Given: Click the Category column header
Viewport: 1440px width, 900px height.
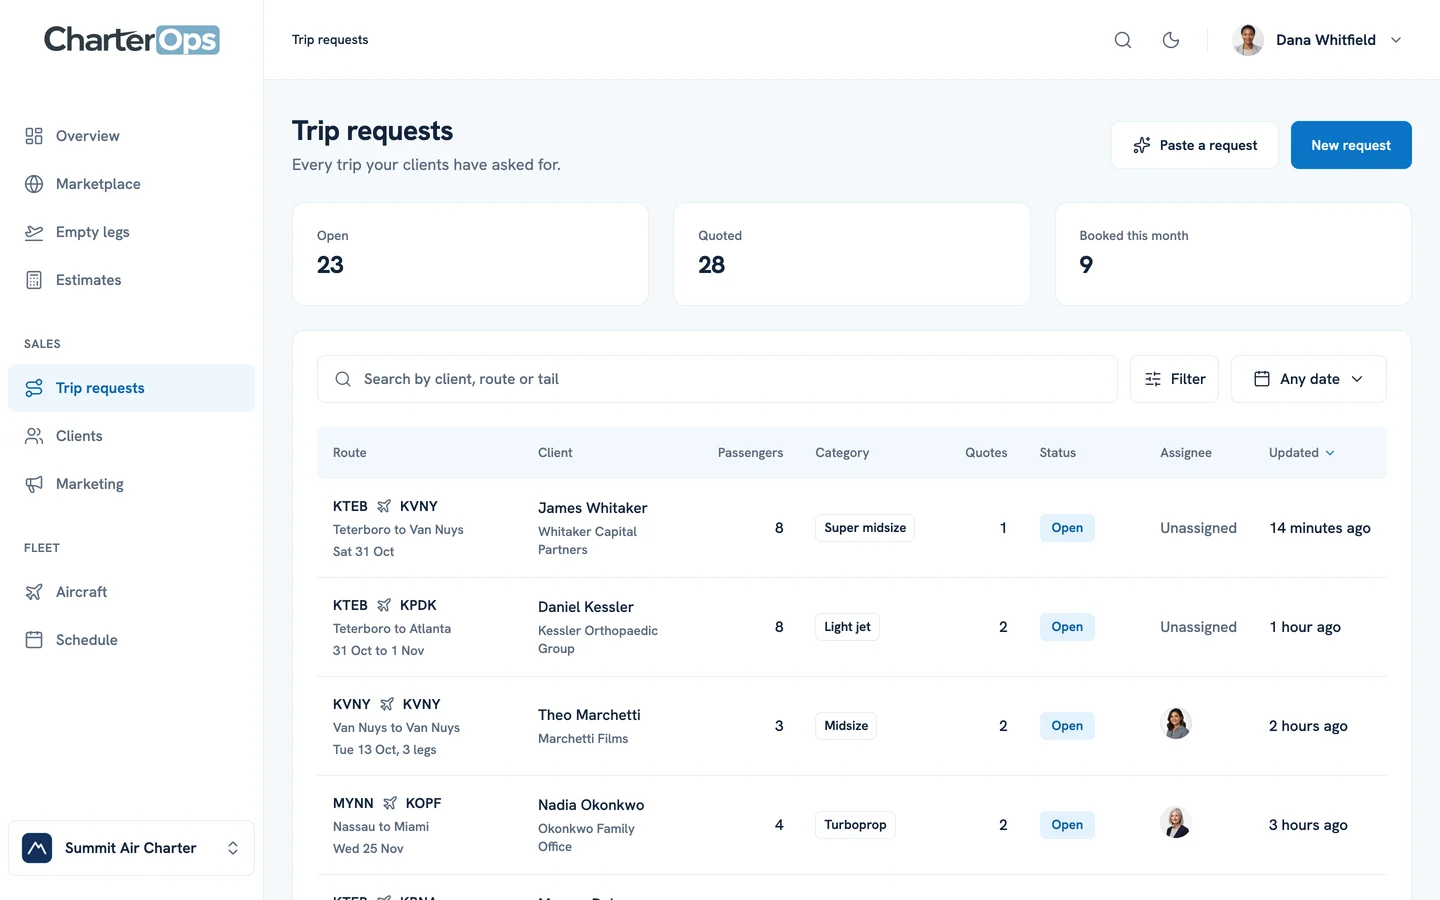Looking at the screenshot, I should click(842, 453).
